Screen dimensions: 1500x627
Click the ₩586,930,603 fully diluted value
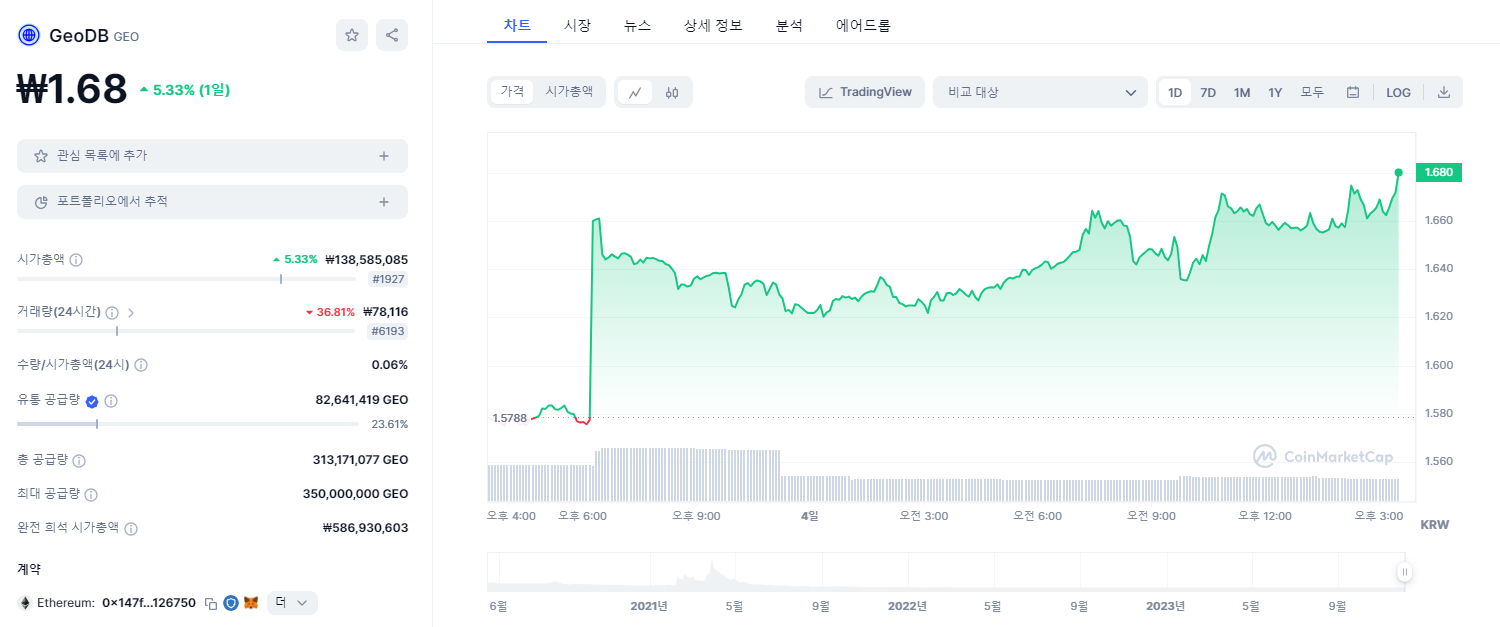365,528
